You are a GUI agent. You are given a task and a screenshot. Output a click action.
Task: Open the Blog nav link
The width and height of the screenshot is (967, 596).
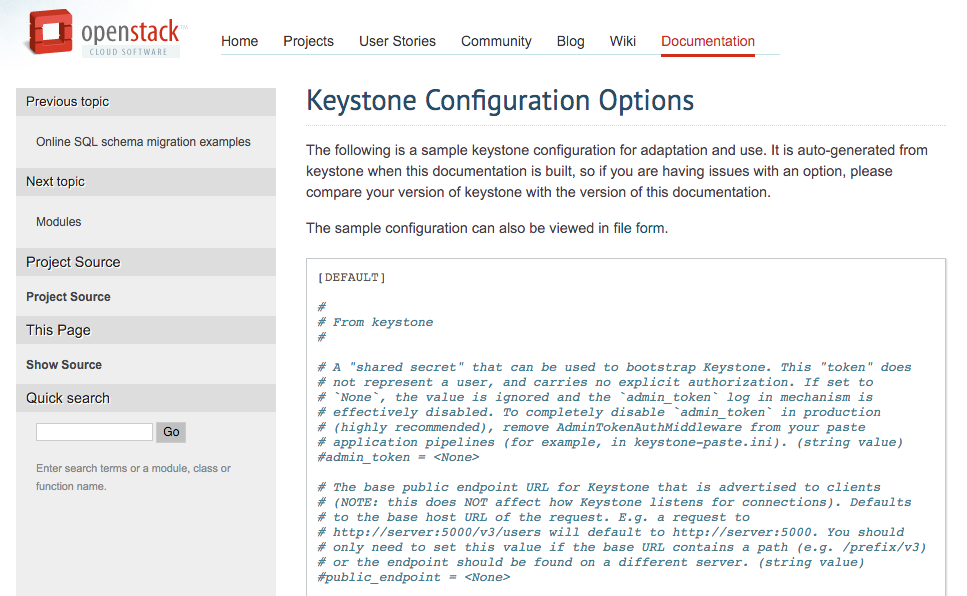(x=570, y=41)
